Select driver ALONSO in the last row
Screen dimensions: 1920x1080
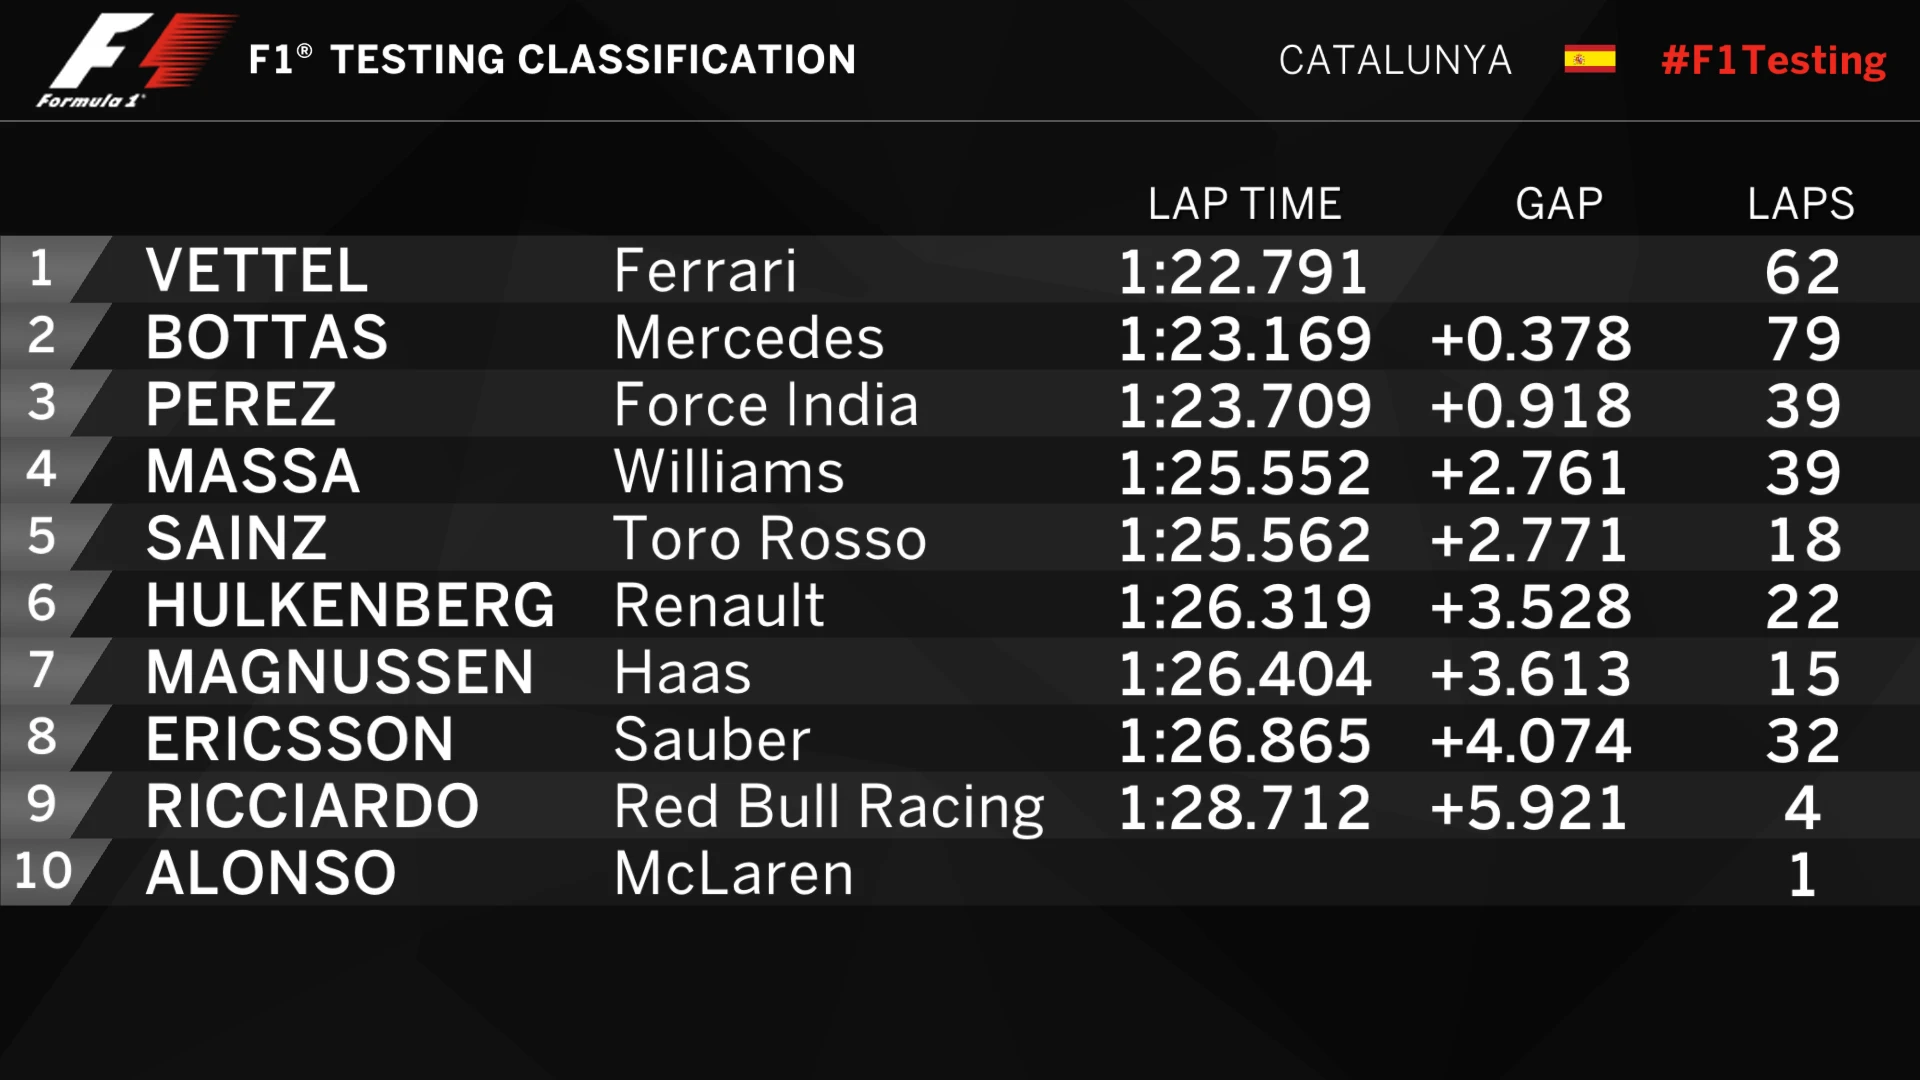click(271, 874)
